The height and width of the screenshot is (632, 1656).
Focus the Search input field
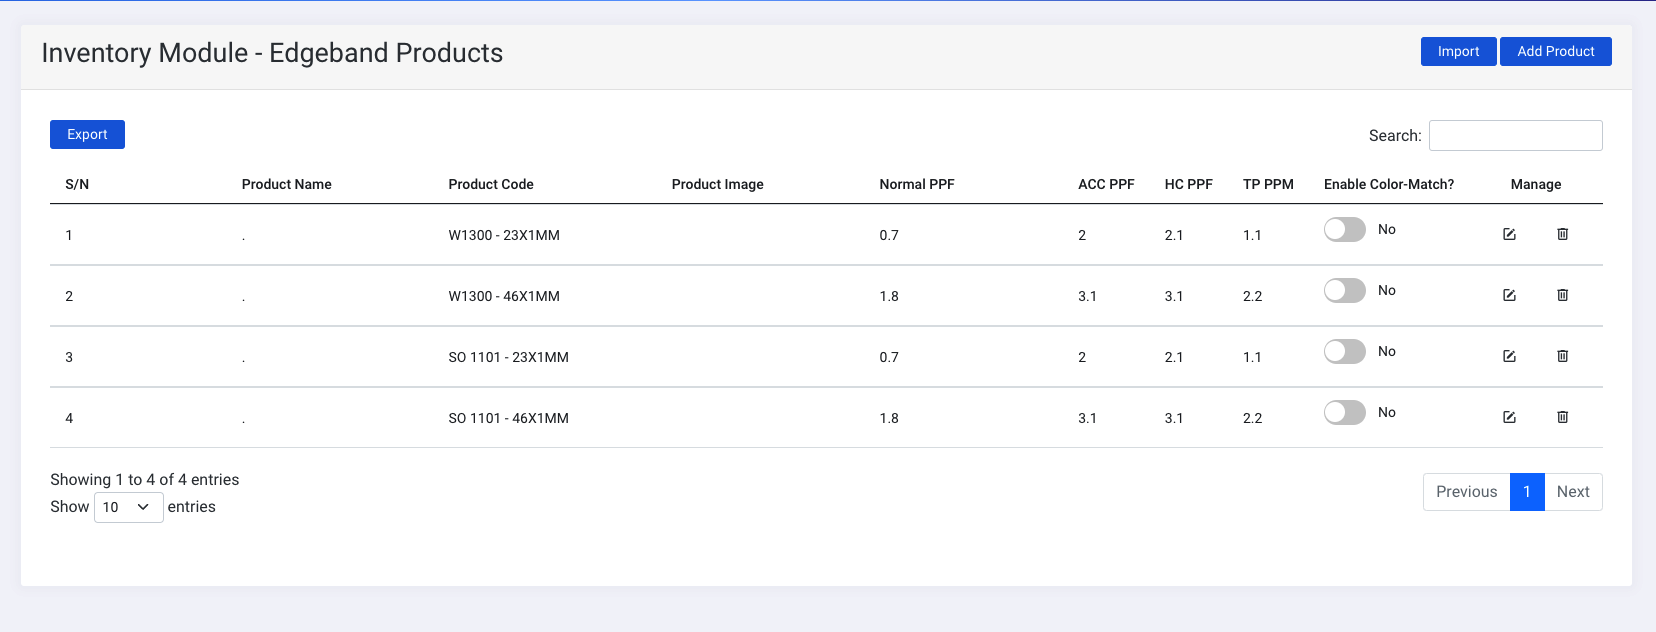[x=1515, y=136]
